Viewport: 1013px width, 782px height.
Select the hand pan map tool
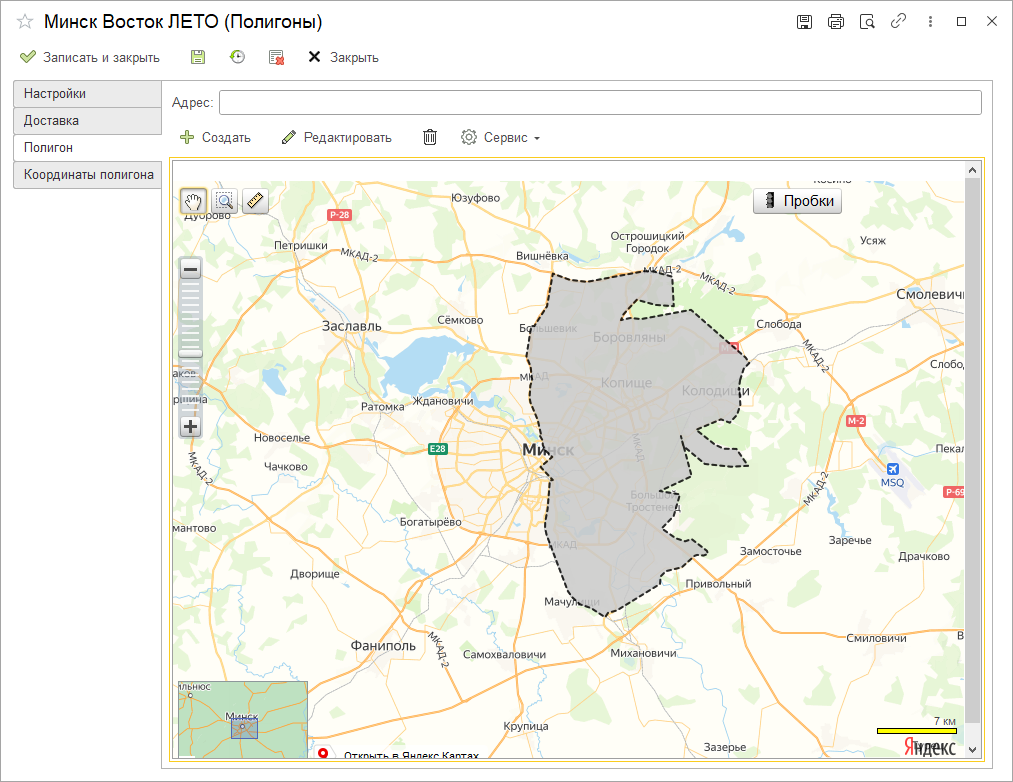[193, 201]
